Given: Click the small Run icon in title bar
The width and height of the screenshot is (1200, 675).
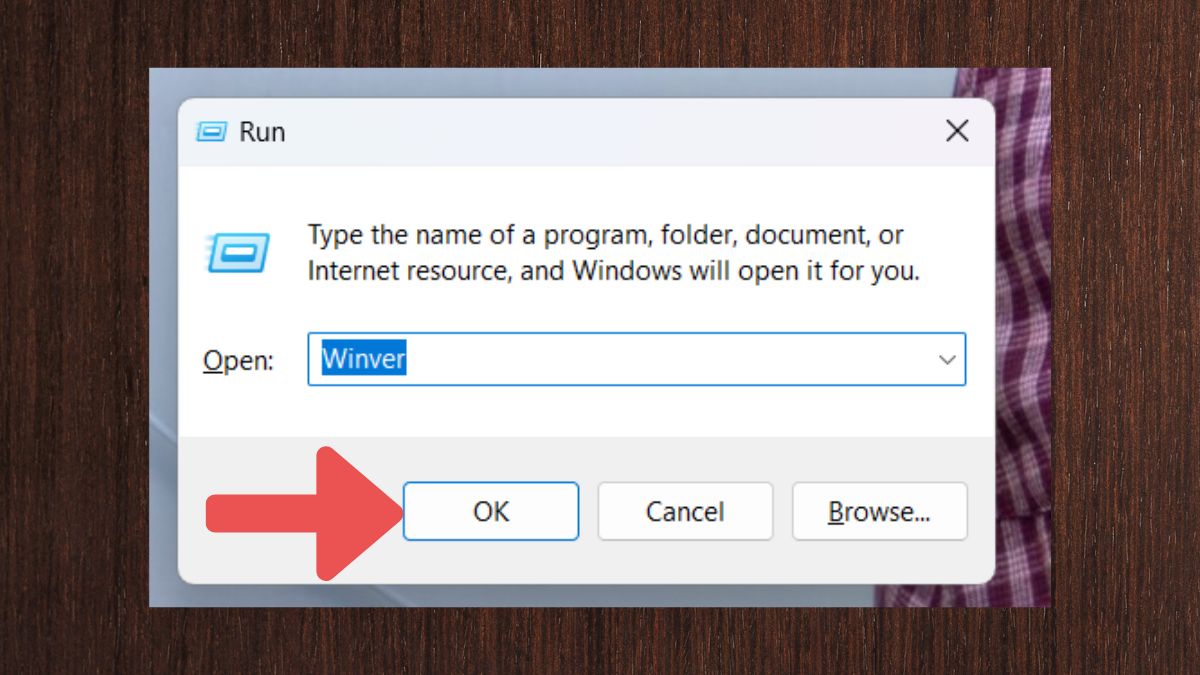Looking at the screenshot, I should tap(211, 132).
